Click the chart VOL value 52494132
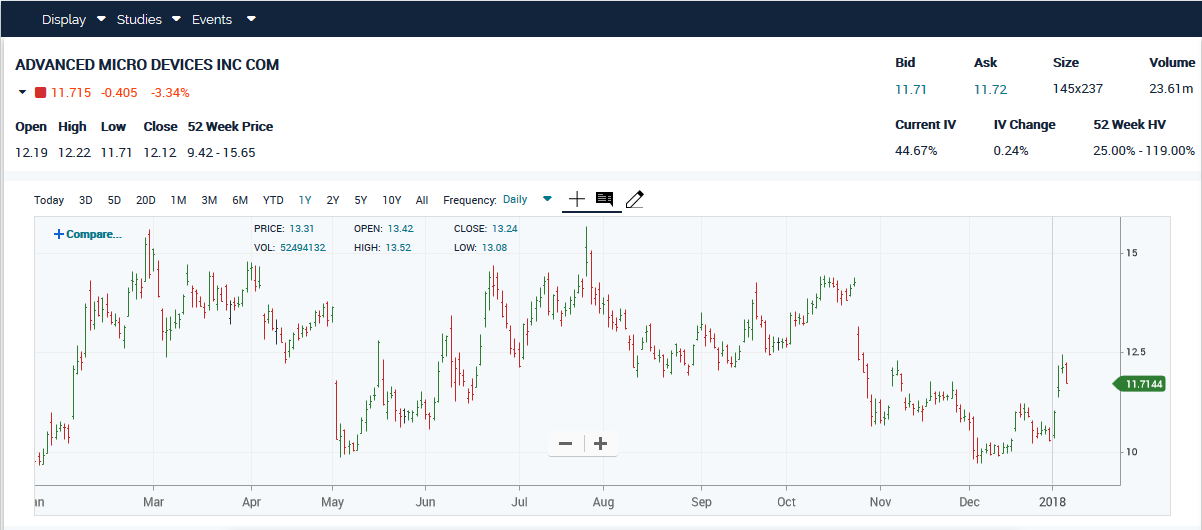Screen dimensions: 1202x530 [x=303, y=247]
